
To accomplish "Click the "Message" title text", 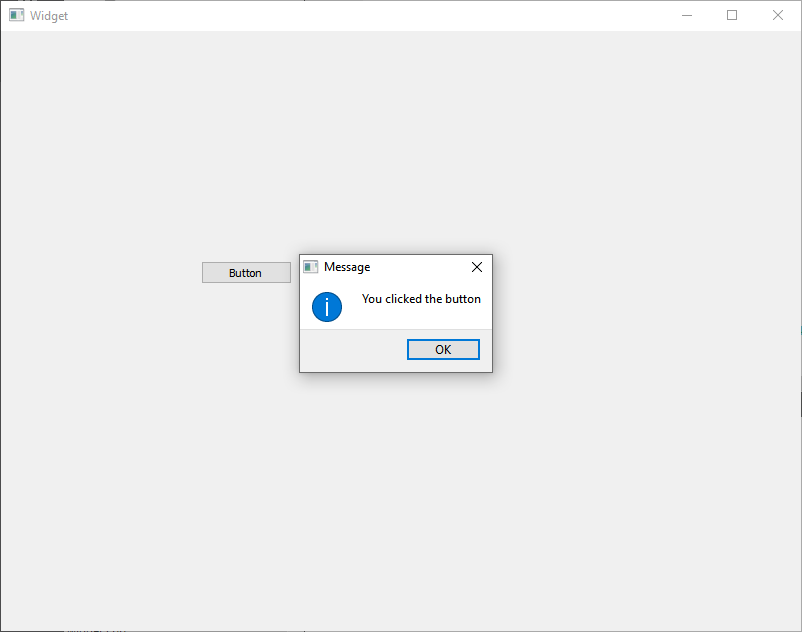I will (347, 267).
